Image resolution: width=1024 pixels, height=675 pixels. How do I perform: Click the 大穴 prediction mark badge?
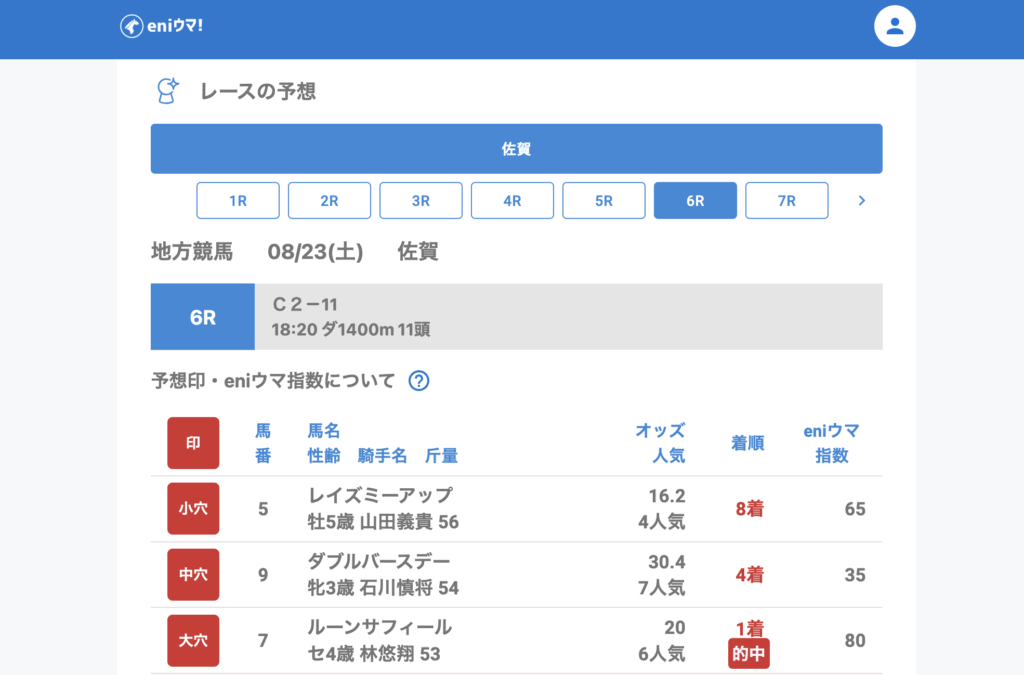tap(193, 640)
